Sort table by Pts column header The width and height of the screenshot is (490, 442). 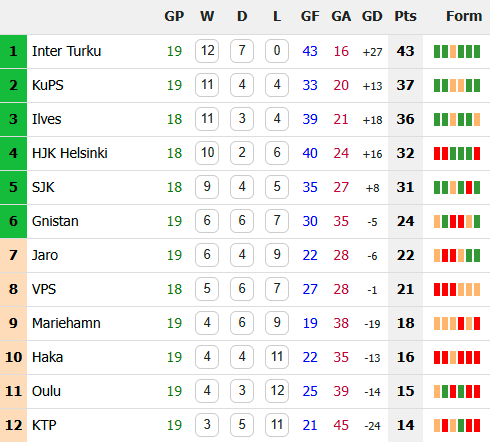(405, 16)
